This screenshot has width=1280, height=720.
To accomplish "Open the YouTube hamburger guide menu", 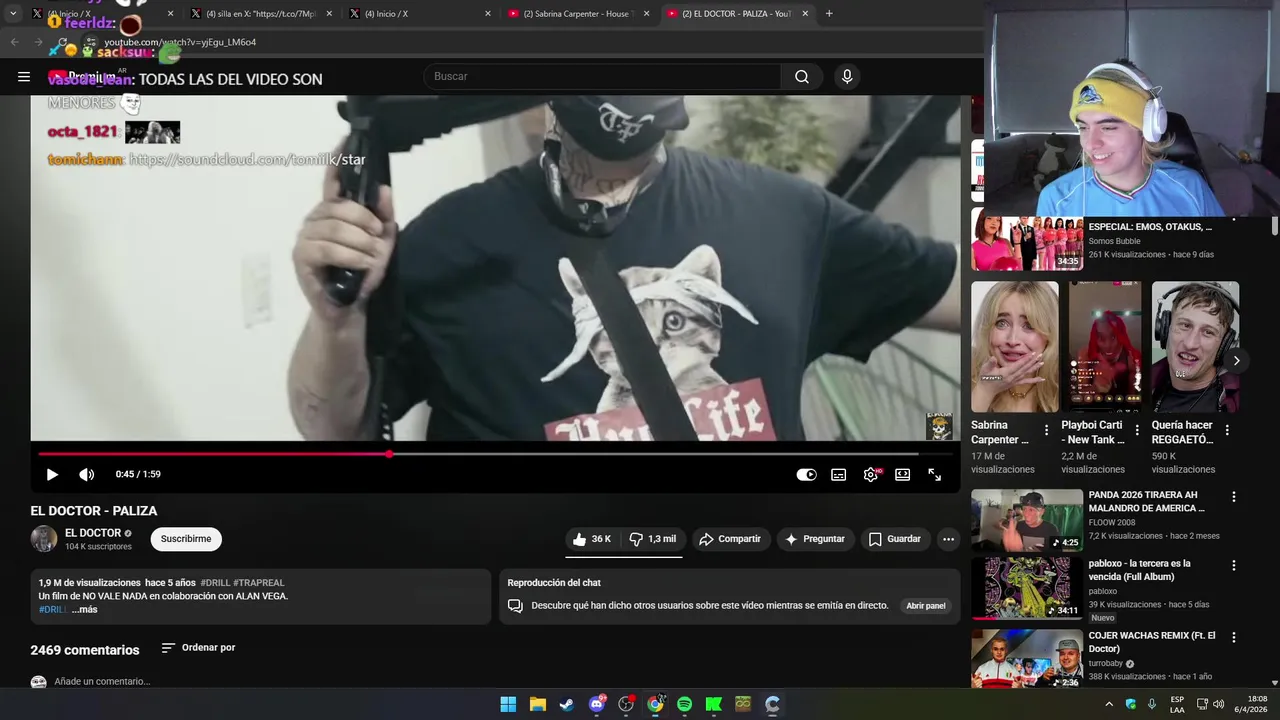I will click(24, 77).
